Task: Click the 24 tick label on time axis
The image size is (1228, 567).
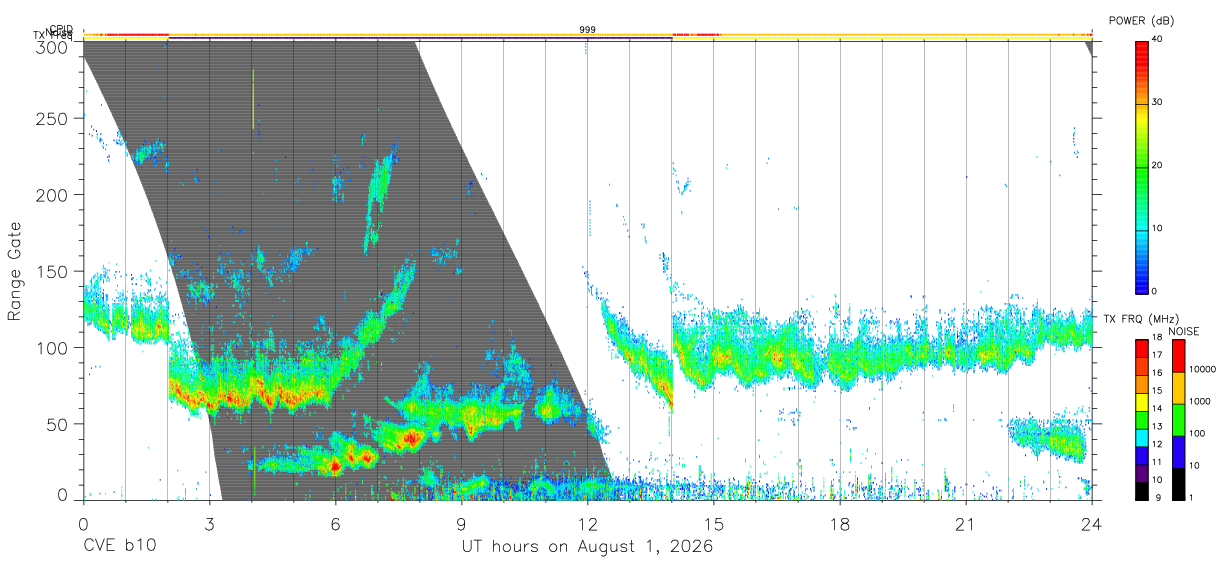Action: click(1091, 523)
